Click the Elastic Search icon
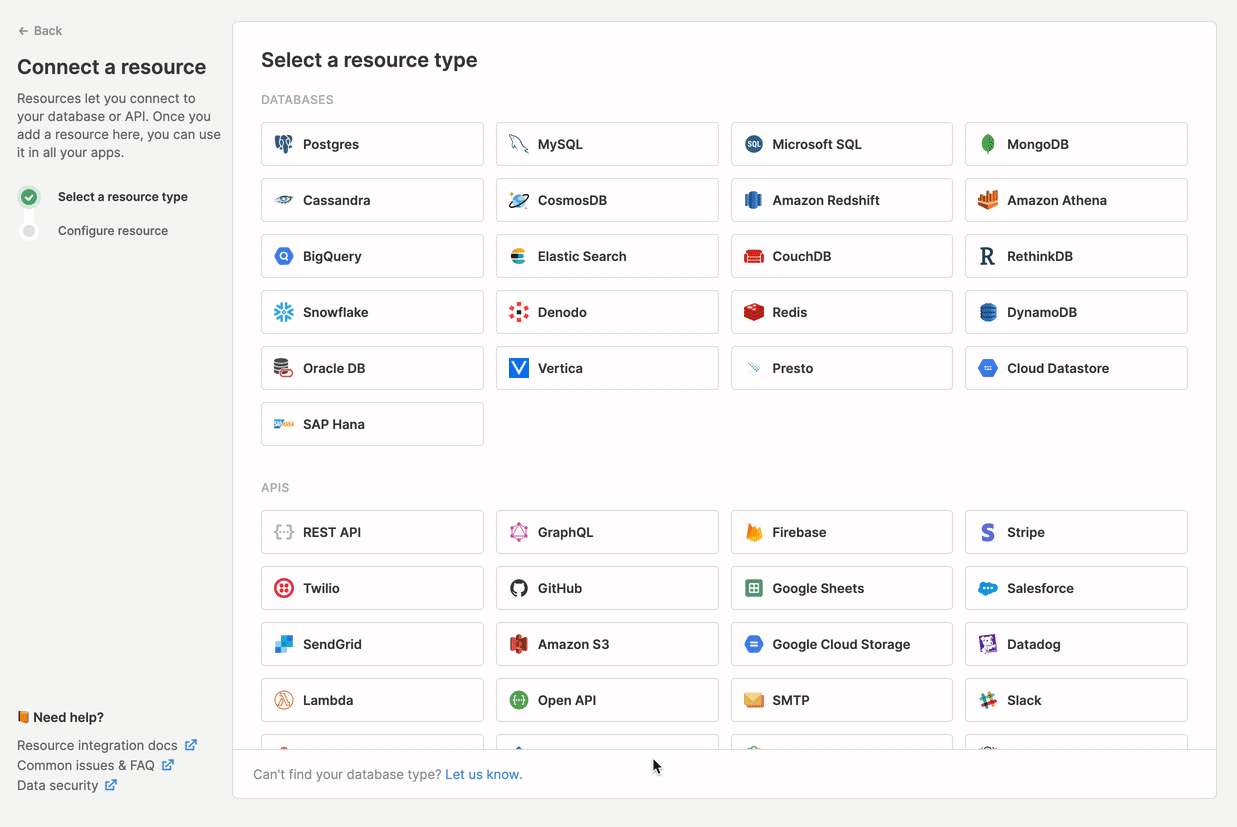Image resolution: width=1237 pixels, height=827 pixels. pos(518,256)
